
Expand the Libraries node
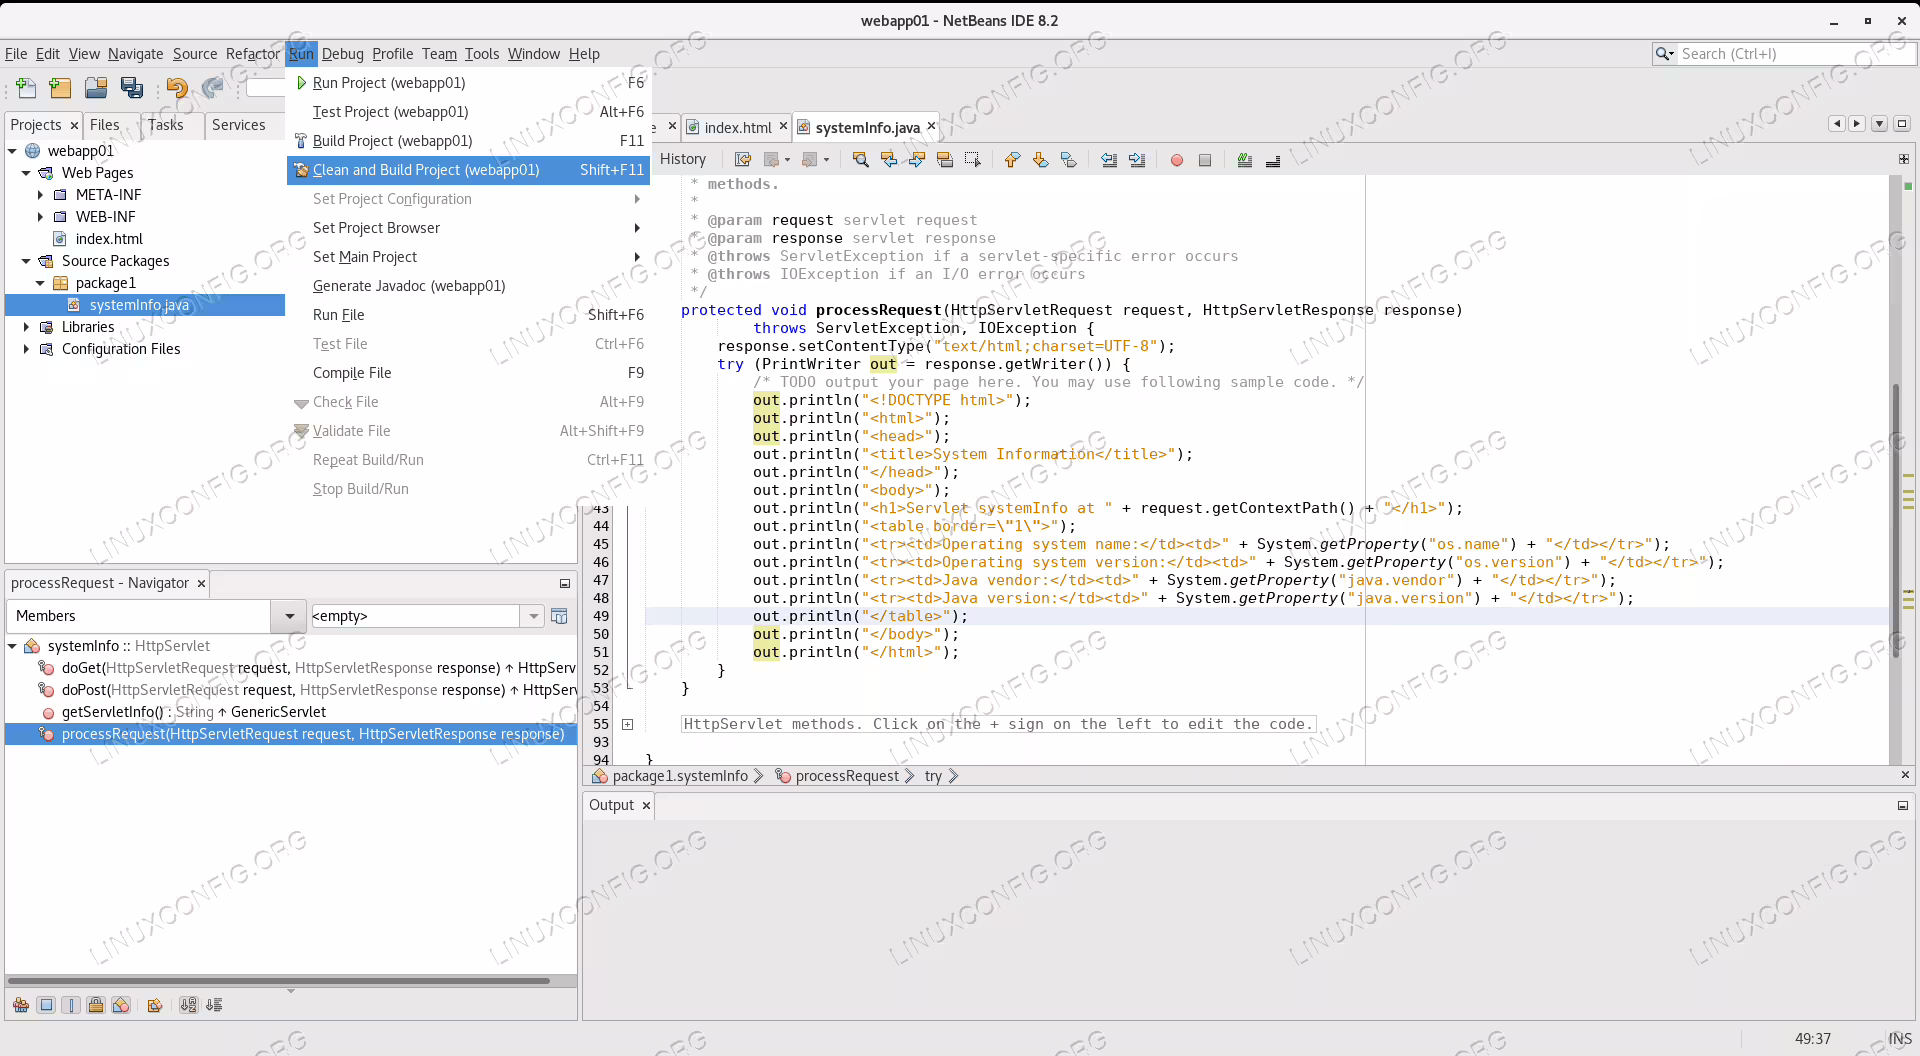(x=26, y=327)
